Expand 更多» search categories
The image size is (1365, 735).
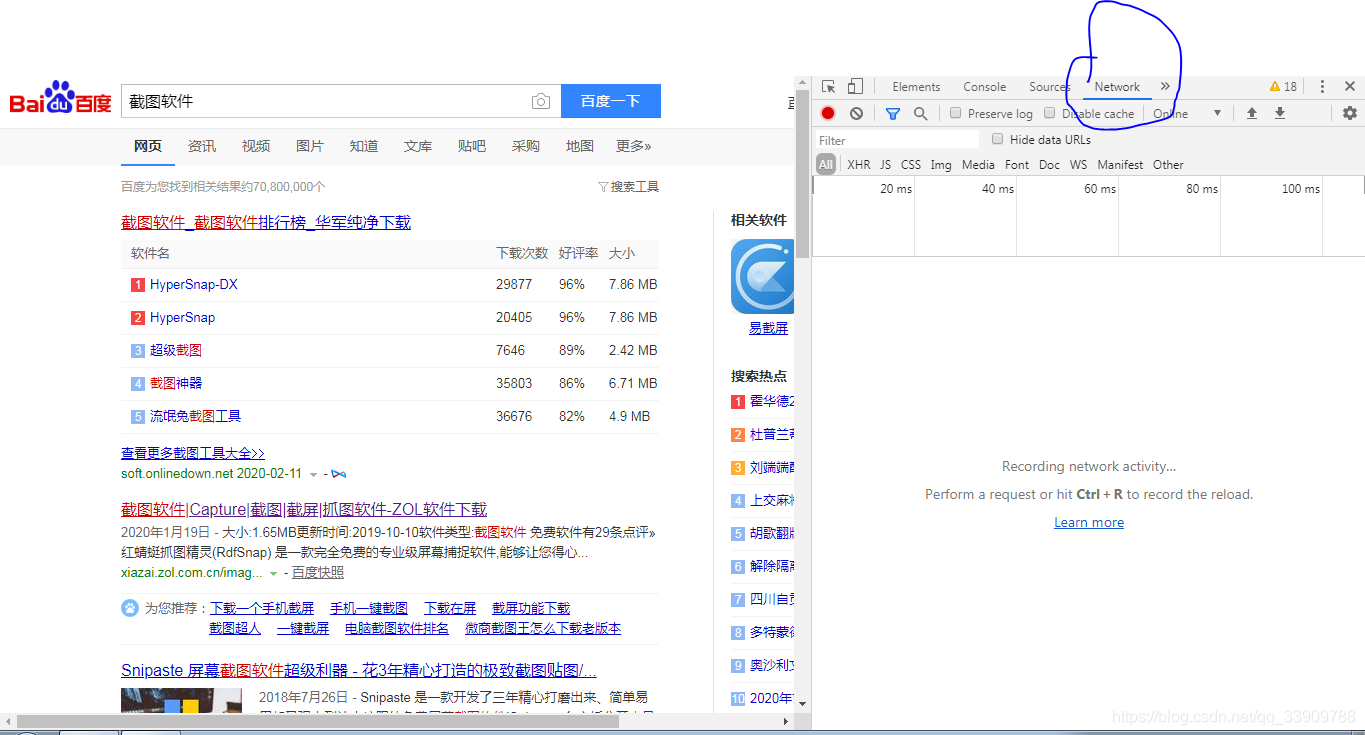(x=634, y=146)
